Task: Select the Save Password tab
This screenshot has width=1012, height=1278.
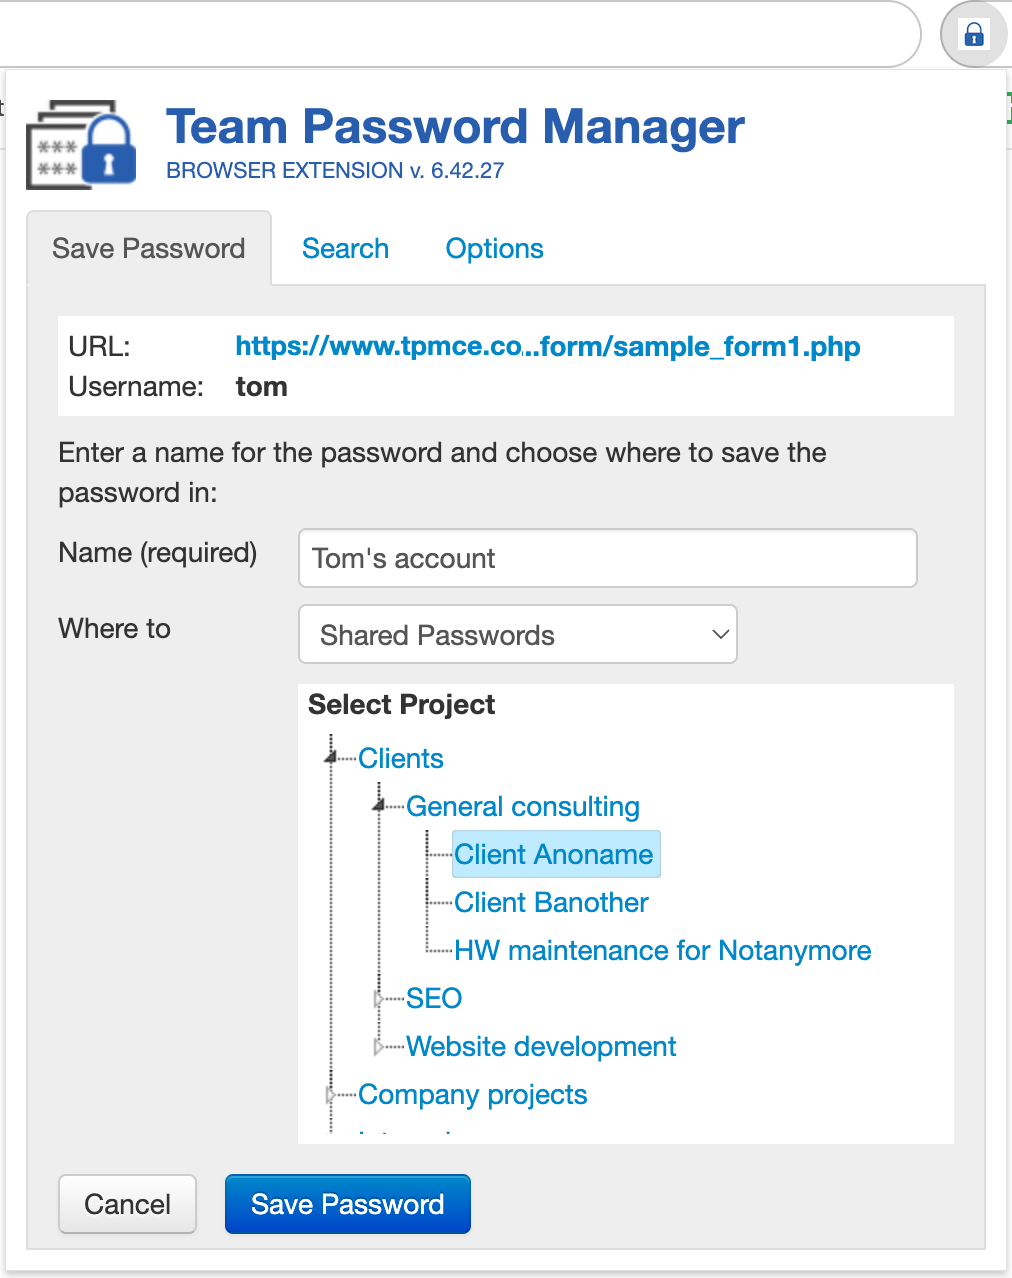Action: [148, 248]
